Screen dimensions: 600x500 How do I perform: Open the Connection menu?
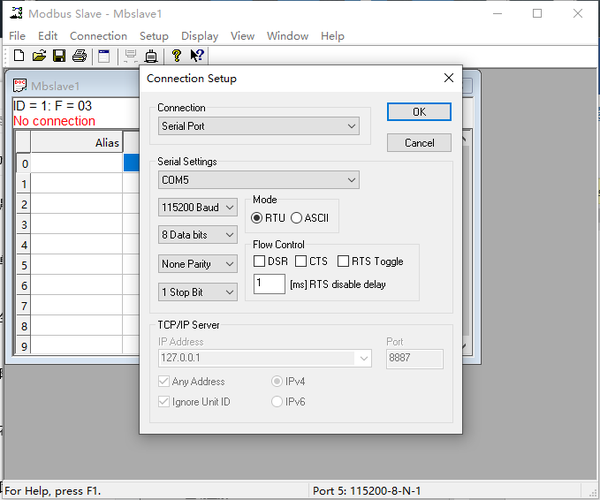coord(98,36)
